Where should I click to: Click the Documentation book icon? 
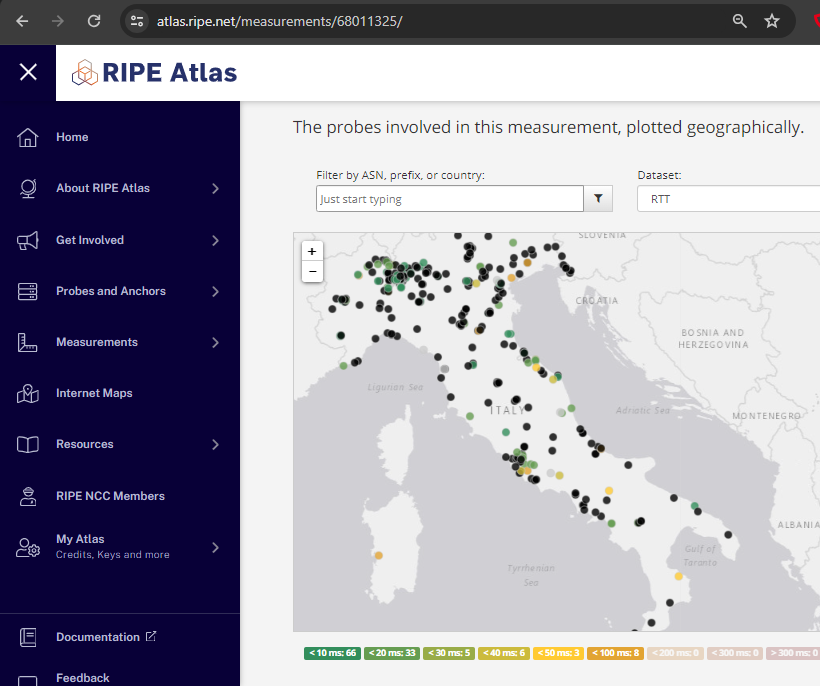28,637
